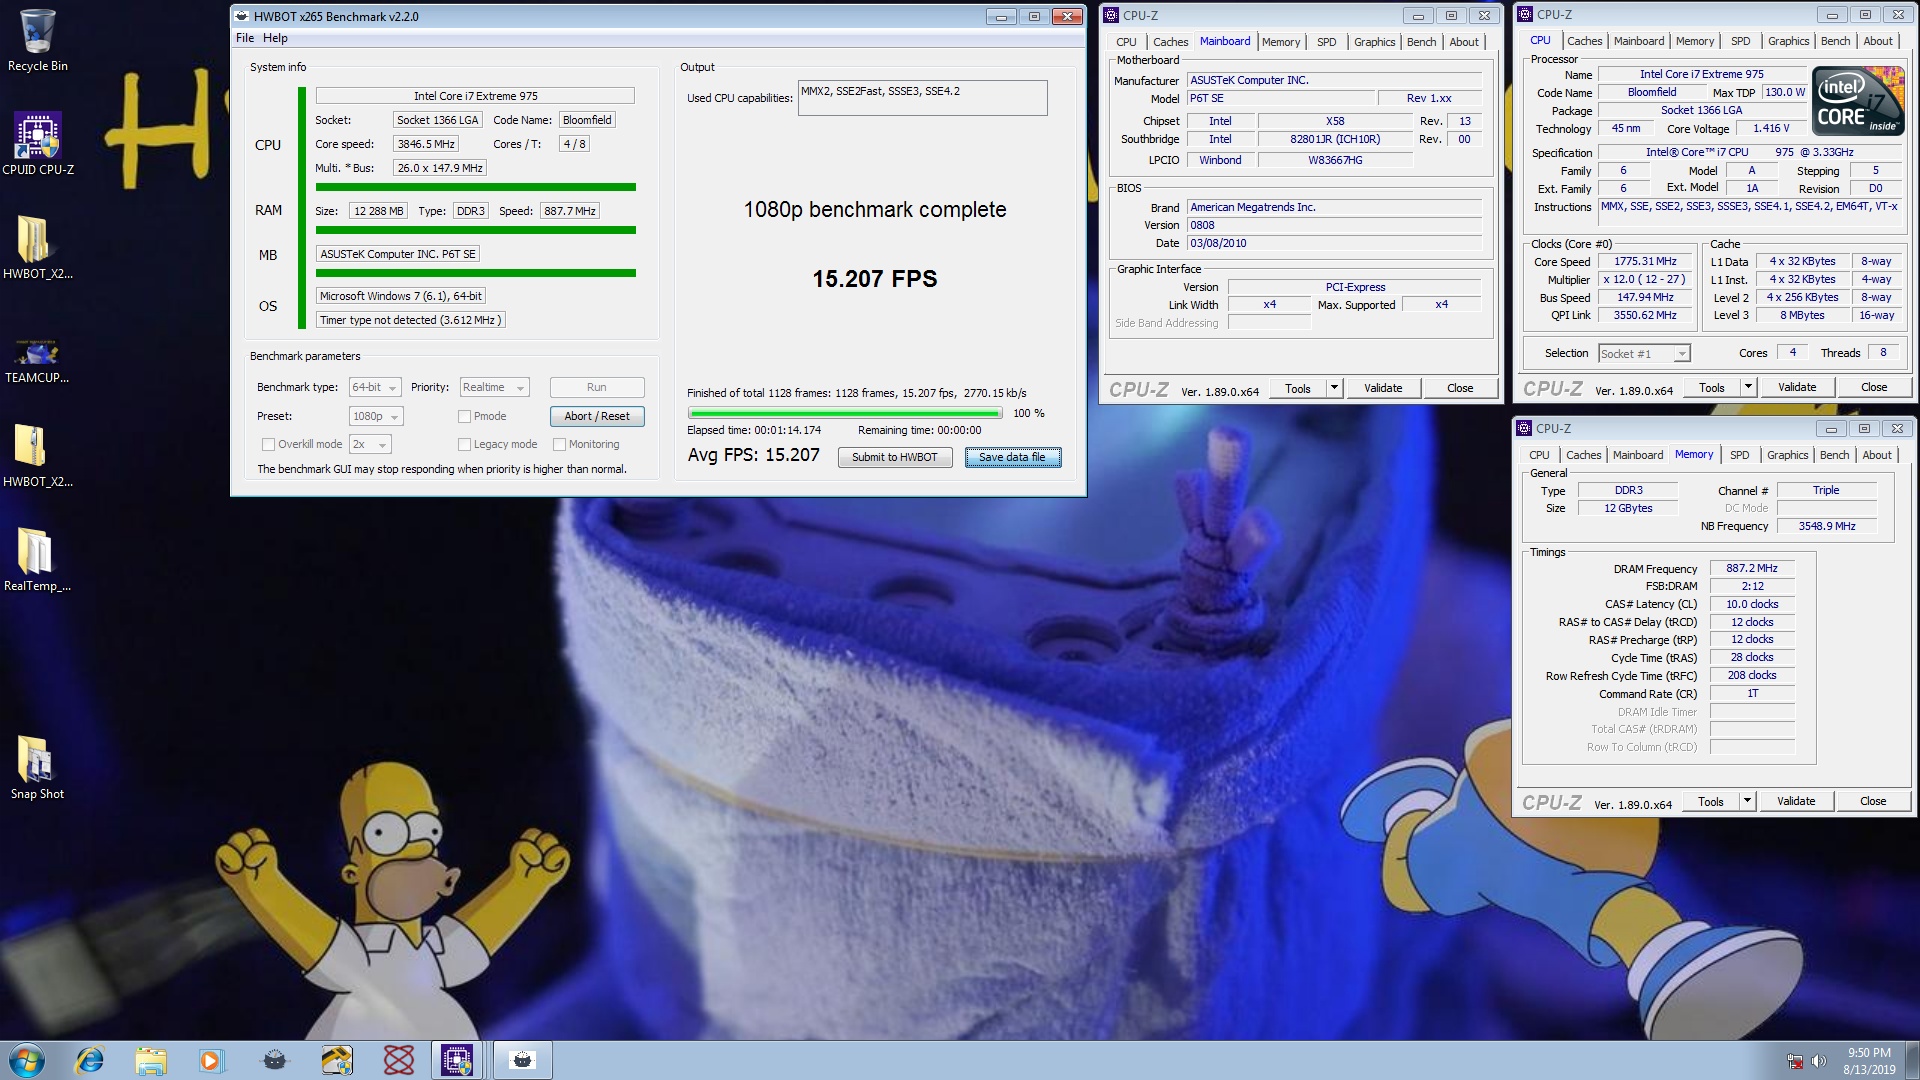Open the Overkill mode 2x dropdown

pos(370,444)
